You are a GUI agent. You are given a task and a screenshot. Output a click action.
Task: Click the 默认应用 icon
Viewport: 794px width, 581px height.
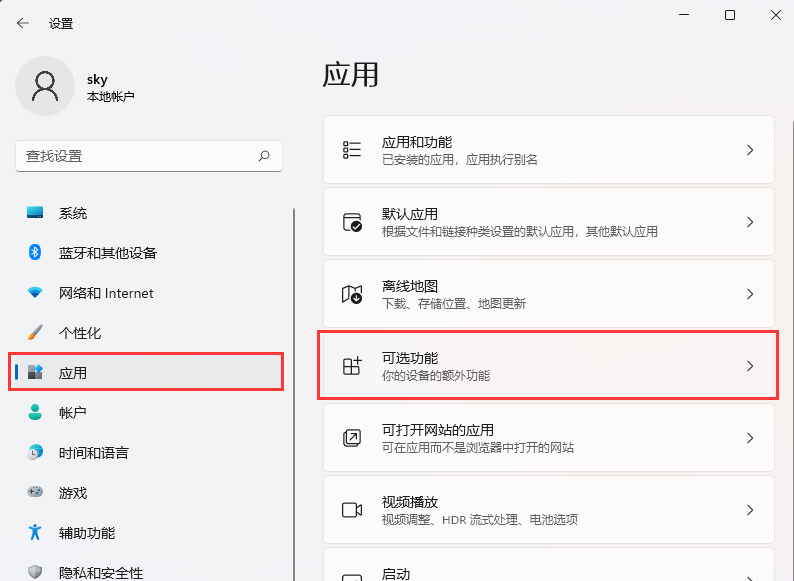click(x=352, y=222)
